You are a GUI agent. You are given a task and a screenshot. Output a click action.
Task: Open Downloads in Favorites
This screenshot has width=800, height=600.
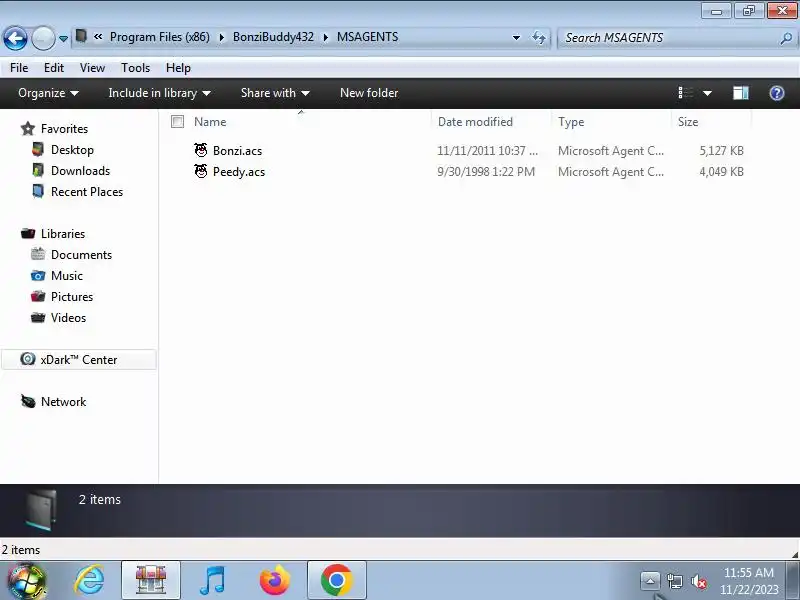pyautogui.click(x=80, y=170)
